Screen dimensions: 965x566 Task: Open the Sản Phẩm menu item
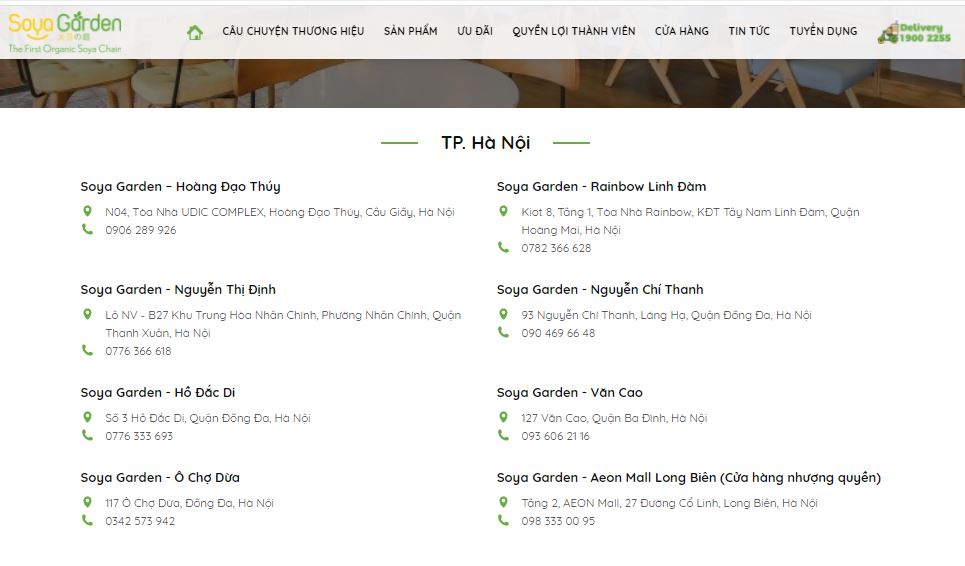pyautogui.click(x=410, y=31)
